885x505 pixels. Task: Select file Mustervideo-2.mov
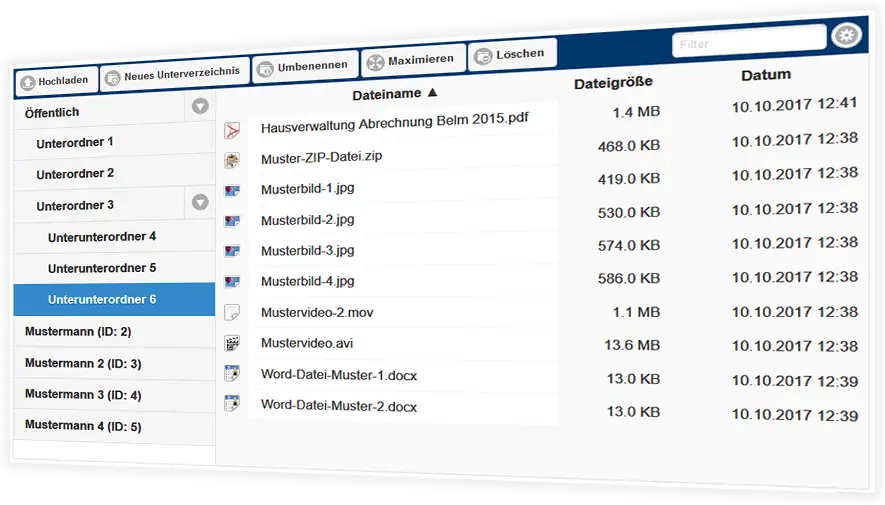pos(317,313)
